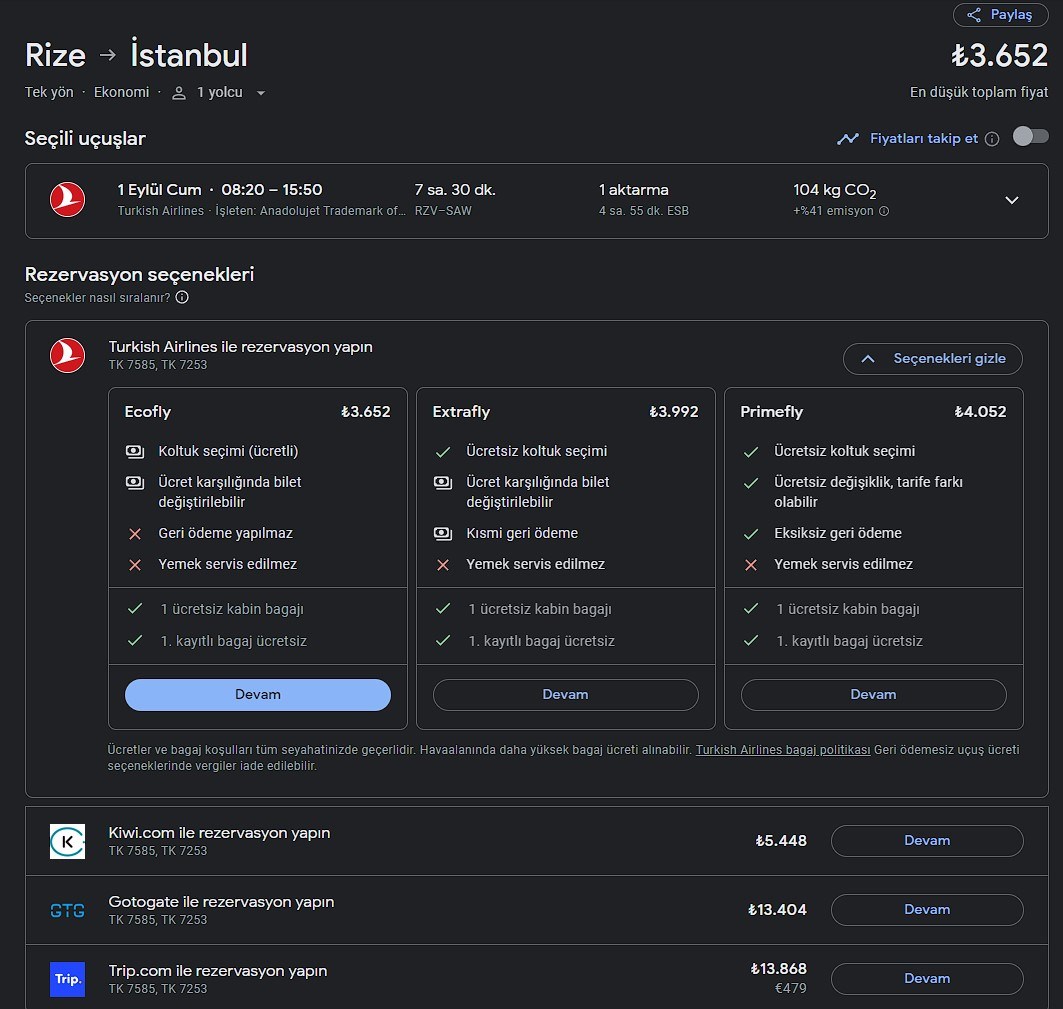Click Devam button for Trip.com booking
The image size is (1063, 1009).
tap(927, 979)
